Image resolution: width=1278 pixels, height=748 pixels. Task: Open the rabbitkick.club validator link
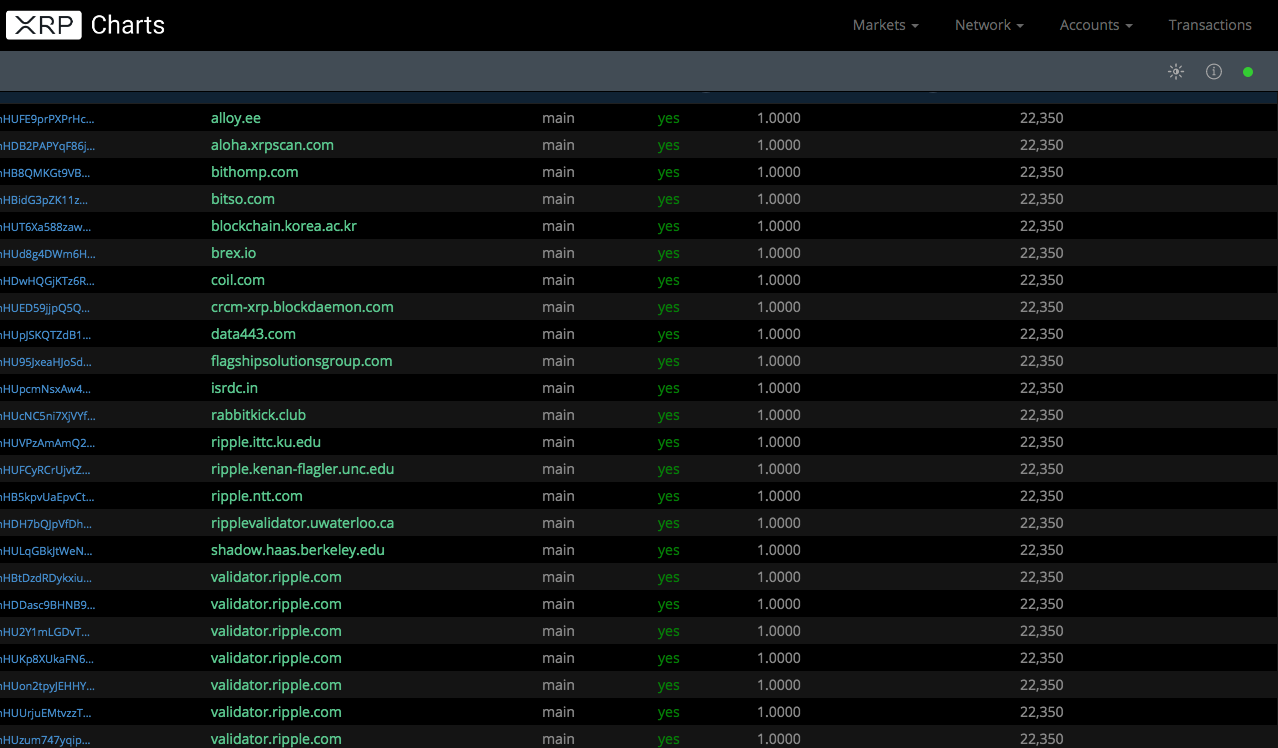point(258,415)
